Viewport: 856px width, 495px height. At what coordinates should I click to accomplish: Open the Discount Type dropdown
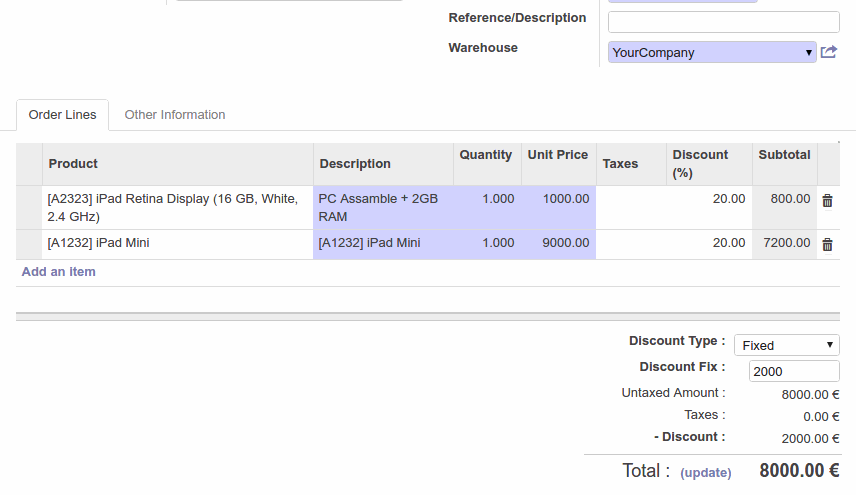tap(787, 345)
